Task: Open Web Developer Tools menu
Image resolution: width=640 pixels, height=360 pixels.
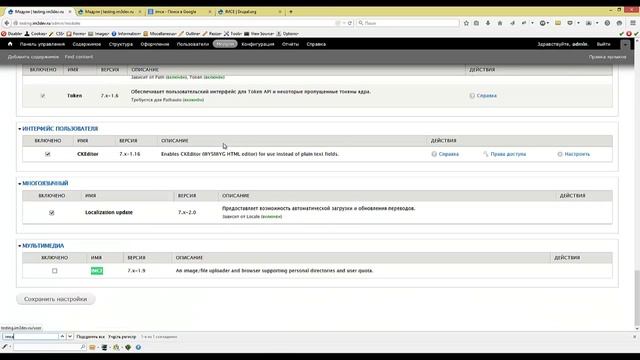Action: [233, 34]
